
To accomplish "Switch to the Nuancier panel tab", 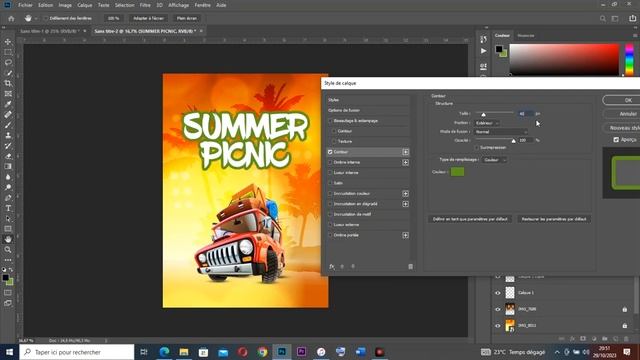I will 526,36.
